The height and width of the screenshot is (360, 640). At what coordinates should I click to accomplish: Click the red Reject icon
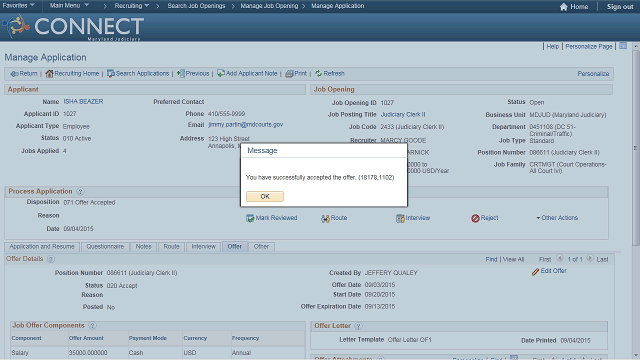pyautogui.click(x=475, y=218)
